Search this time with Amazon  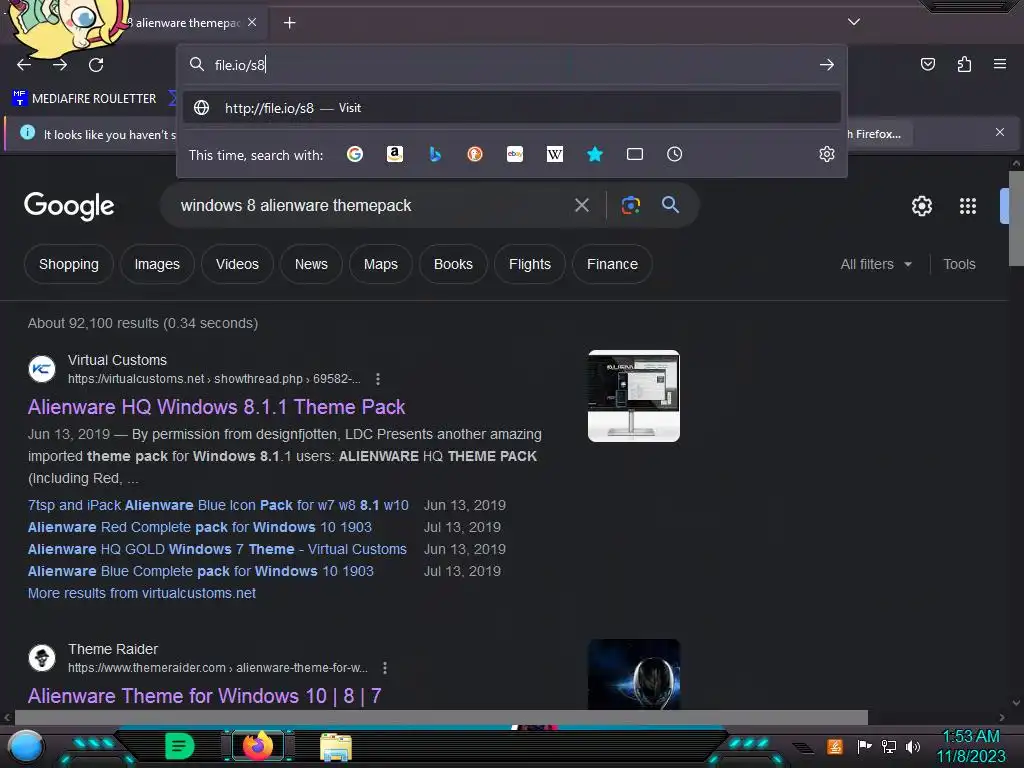click(x=394, y=154)
